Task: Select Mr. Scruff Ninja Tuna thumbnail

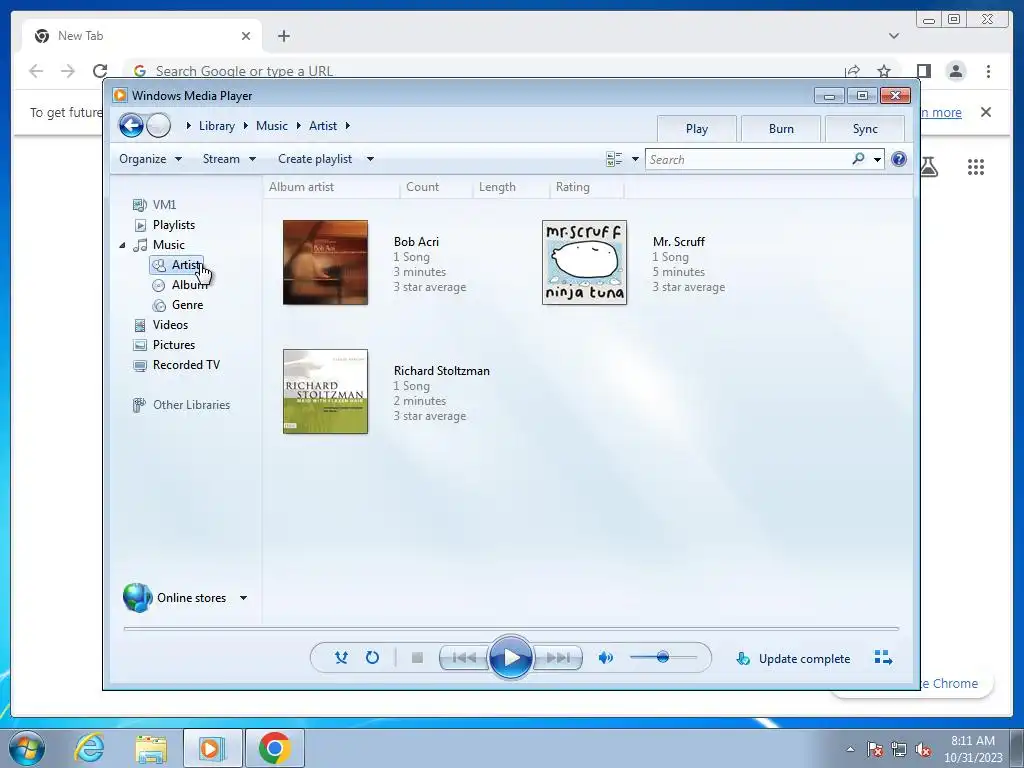Action: [x=584, y=263]
